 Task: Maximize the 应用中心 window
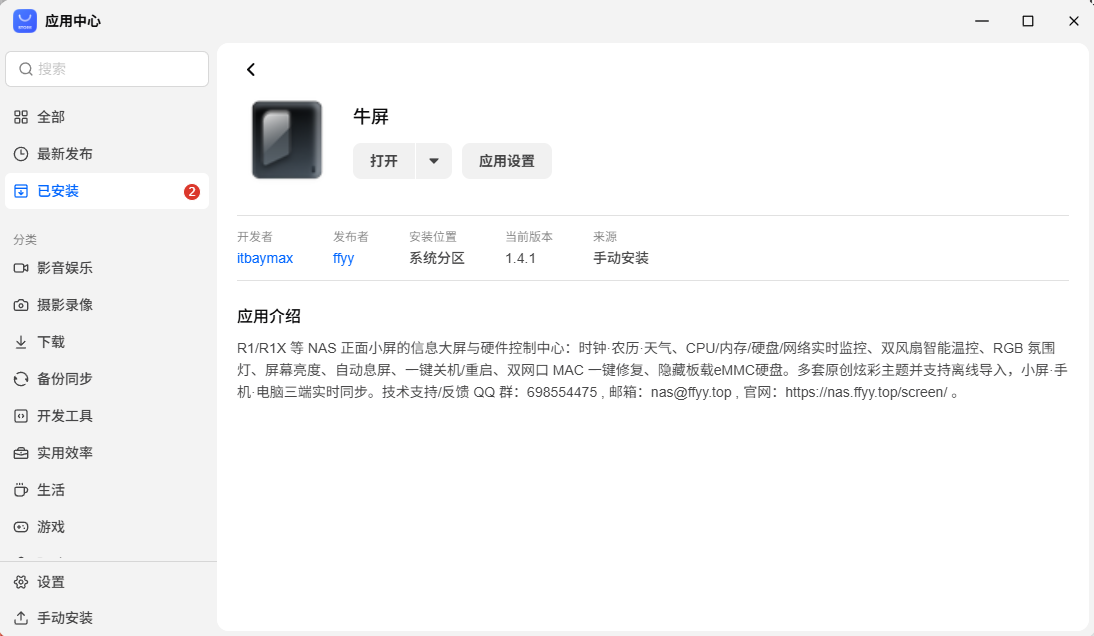point(1028,21)
